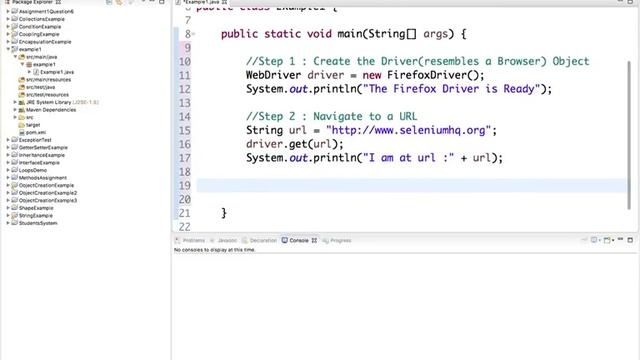
Task: Click the editor's vertical scrollbar
Action: point(629,135)
